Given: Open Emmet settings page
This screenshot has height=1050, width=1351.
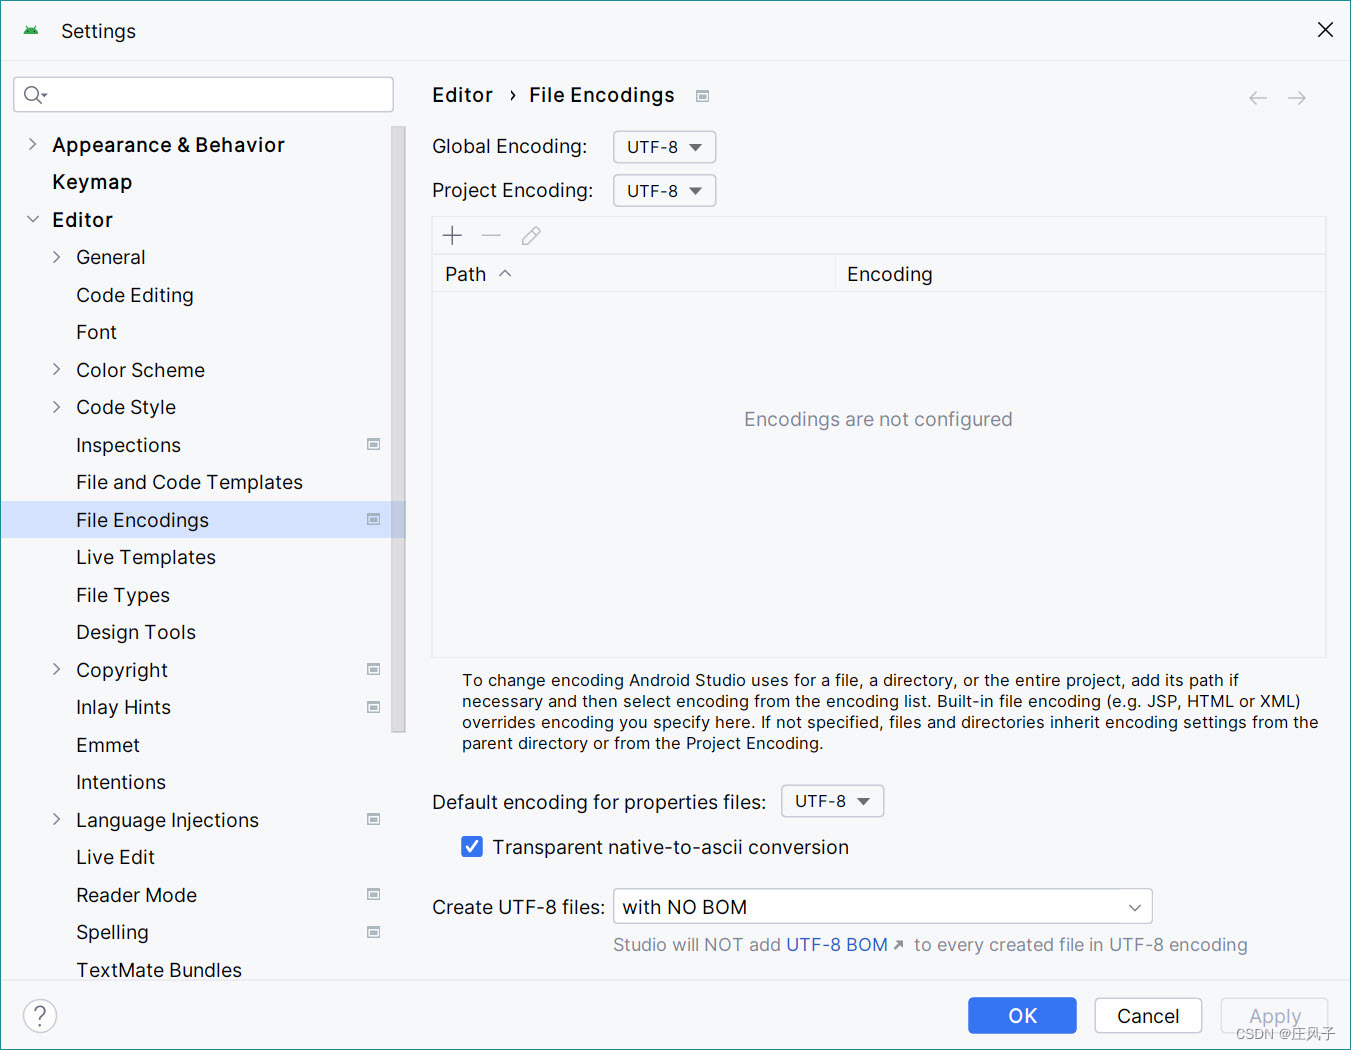Looking at the screenshot, I should pos(108,745).
